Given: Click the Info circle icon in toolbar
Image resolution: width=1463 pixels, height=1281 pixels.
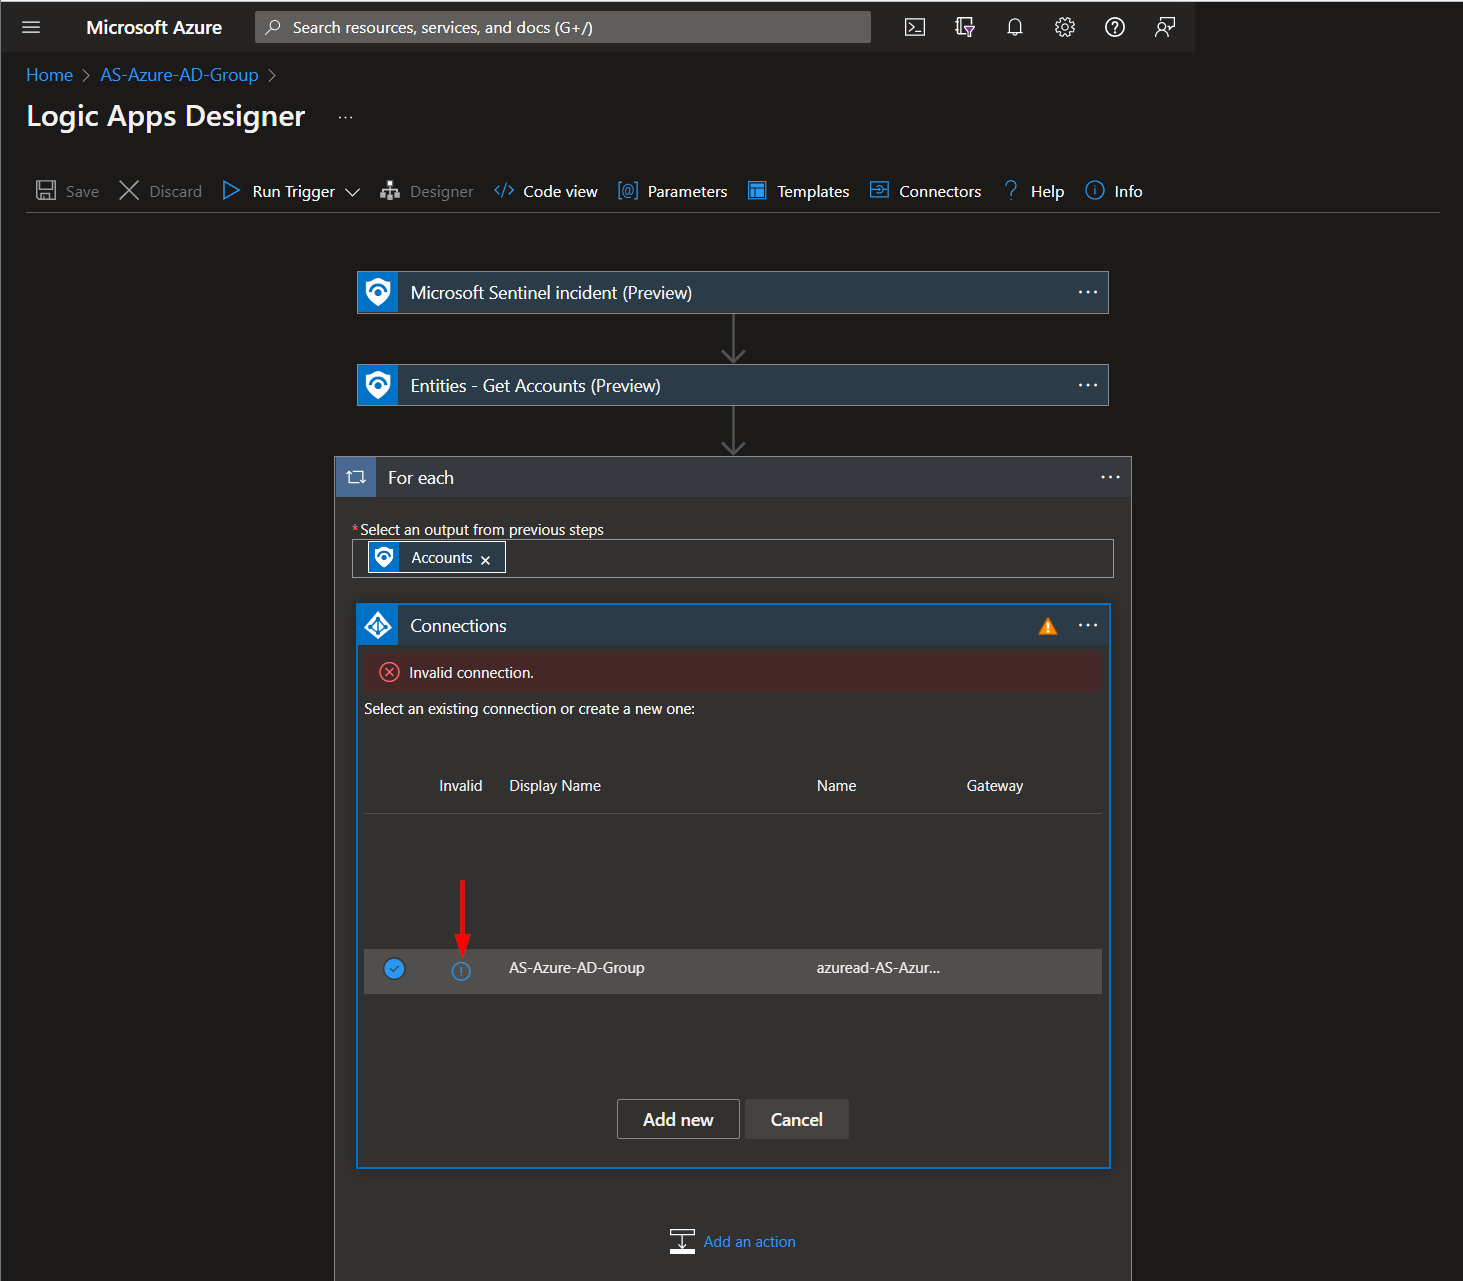Looking at the screenshot, I should [x=1095, y=190].
